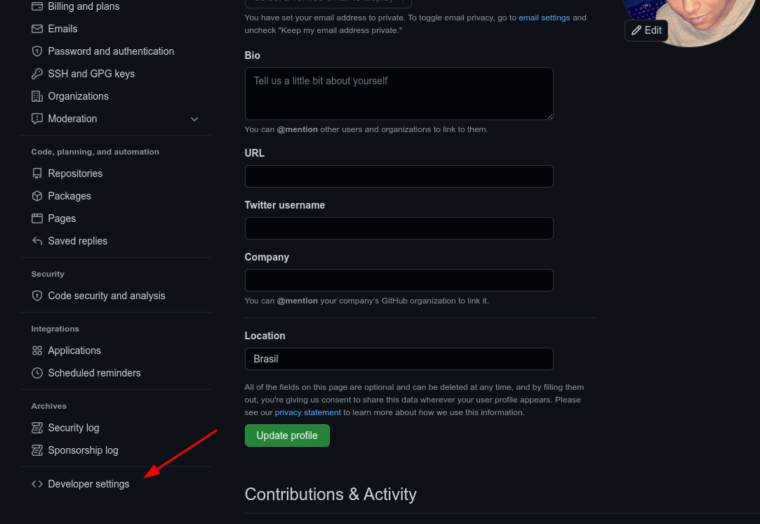Open the public email dropdown
The image size is (760, 524).
(x=328, y=3)
